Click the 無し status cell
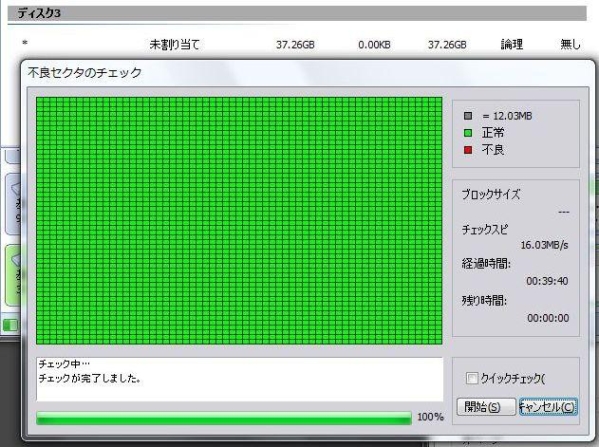The height and width of the screenshot is (447, 599). pos(570,44)
